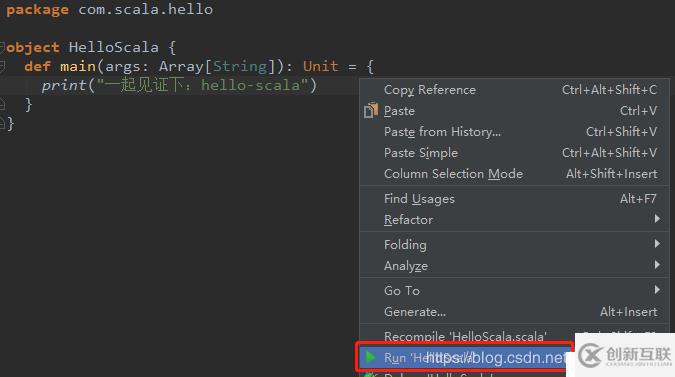Click the Unit return type
Image resolution: width=675 pixels, height=377 pixels.
pos(321,66)
